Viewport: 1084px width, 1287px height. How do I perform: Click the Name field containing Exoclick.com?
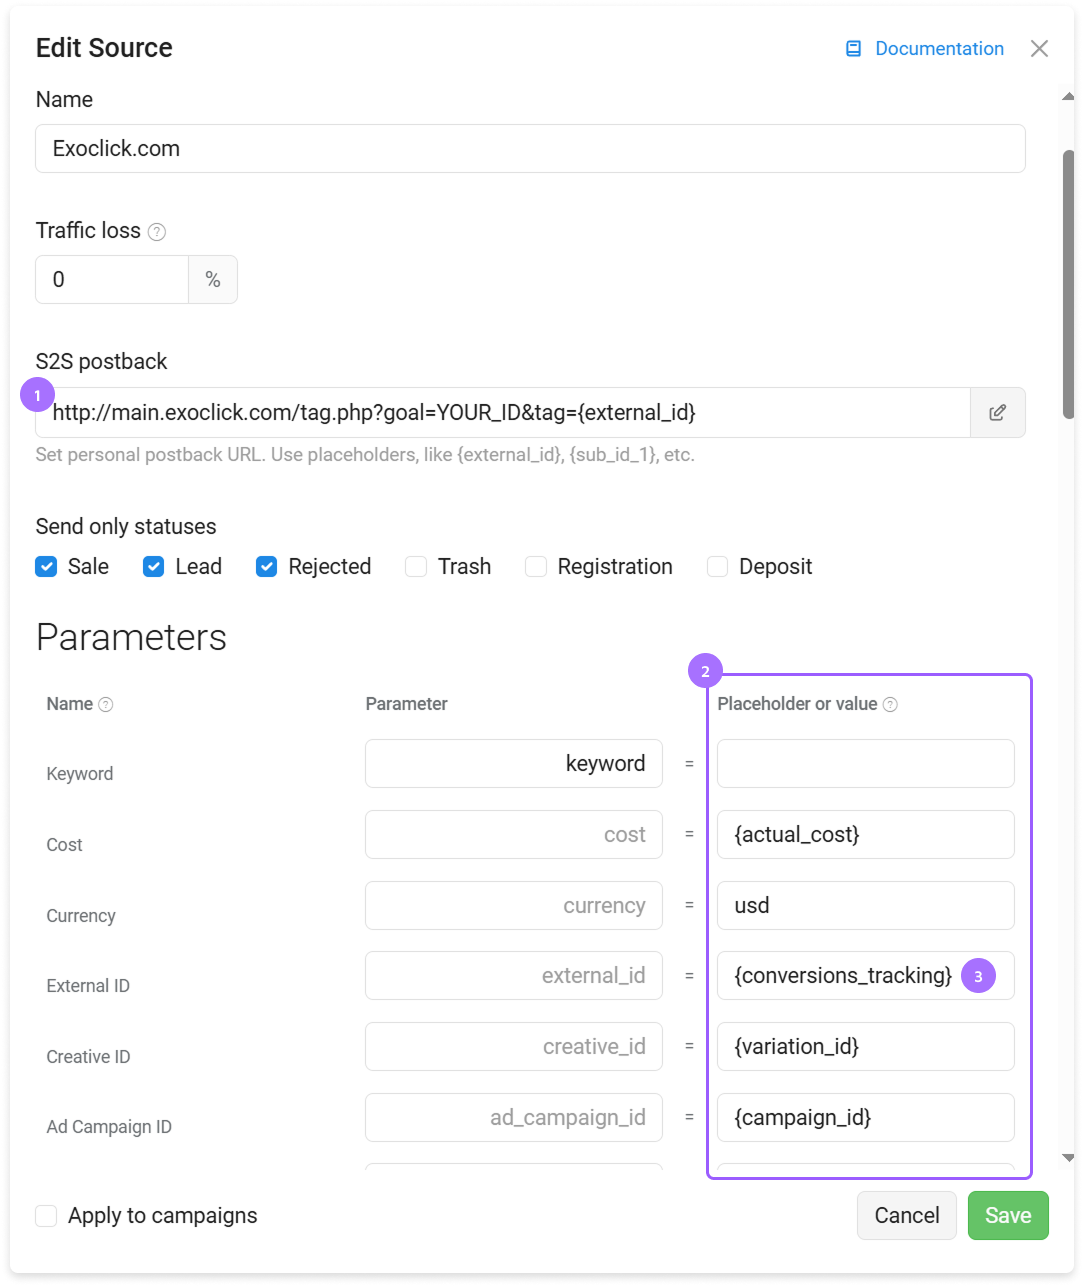tap(530, 149)
